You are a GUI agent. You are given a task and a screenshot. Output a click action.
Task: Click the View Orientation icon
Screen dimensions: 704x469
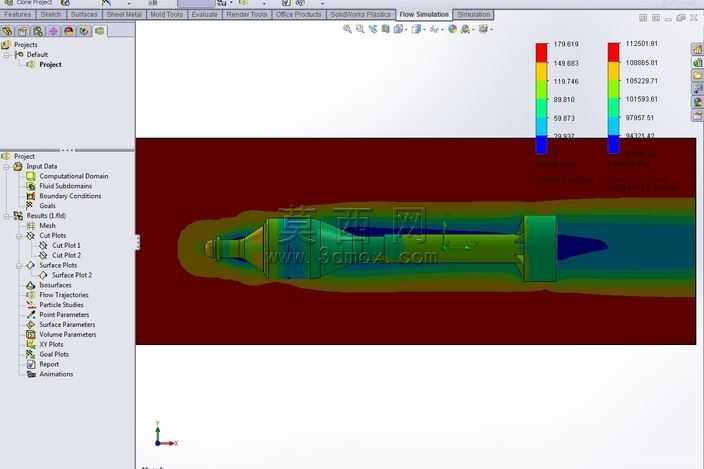[x=398, y=29]
